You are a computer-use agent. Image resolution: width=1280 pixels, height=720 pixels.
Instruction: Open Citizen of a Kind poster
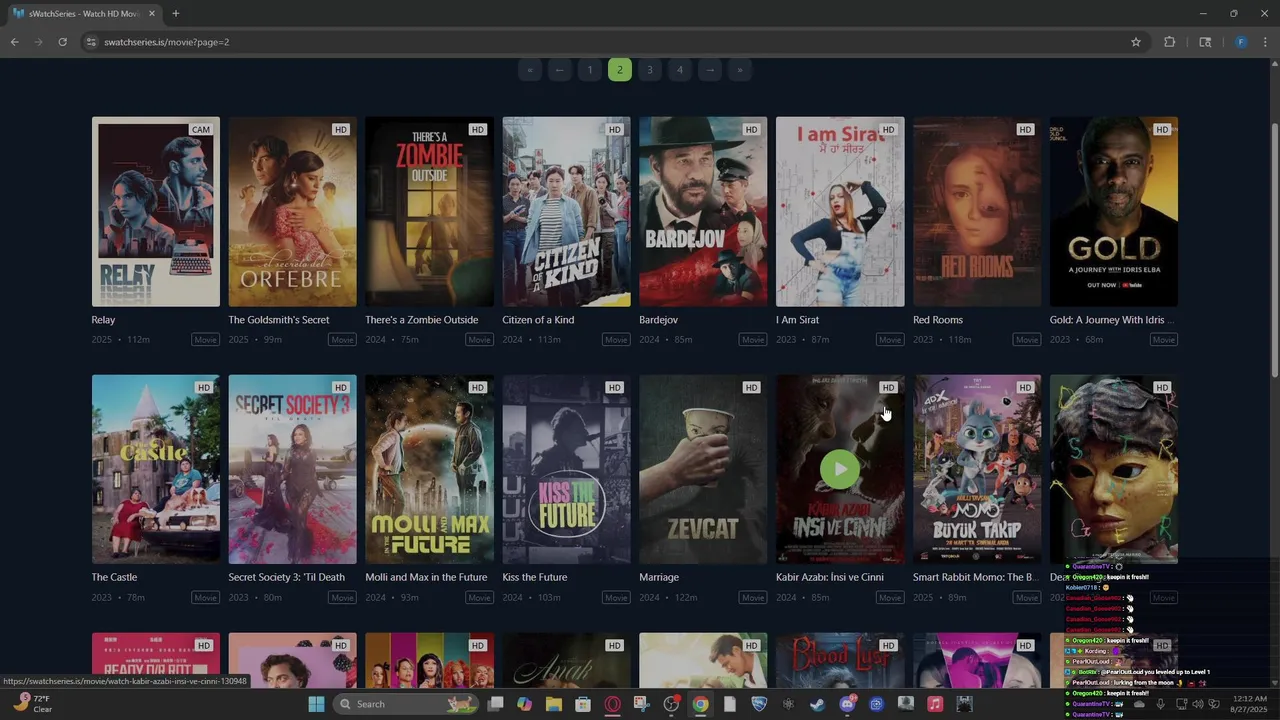tap(566, 212)
